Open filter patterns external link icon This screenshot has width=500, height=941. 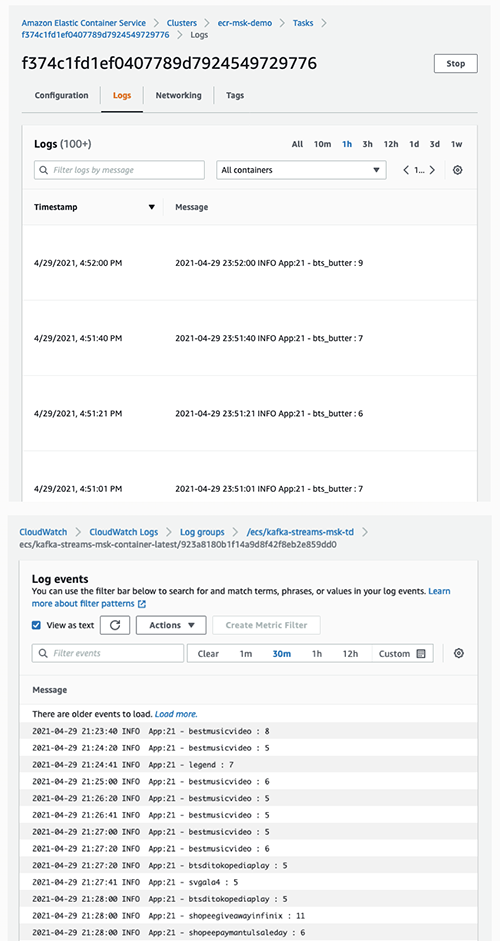click(x=142, y=603)
